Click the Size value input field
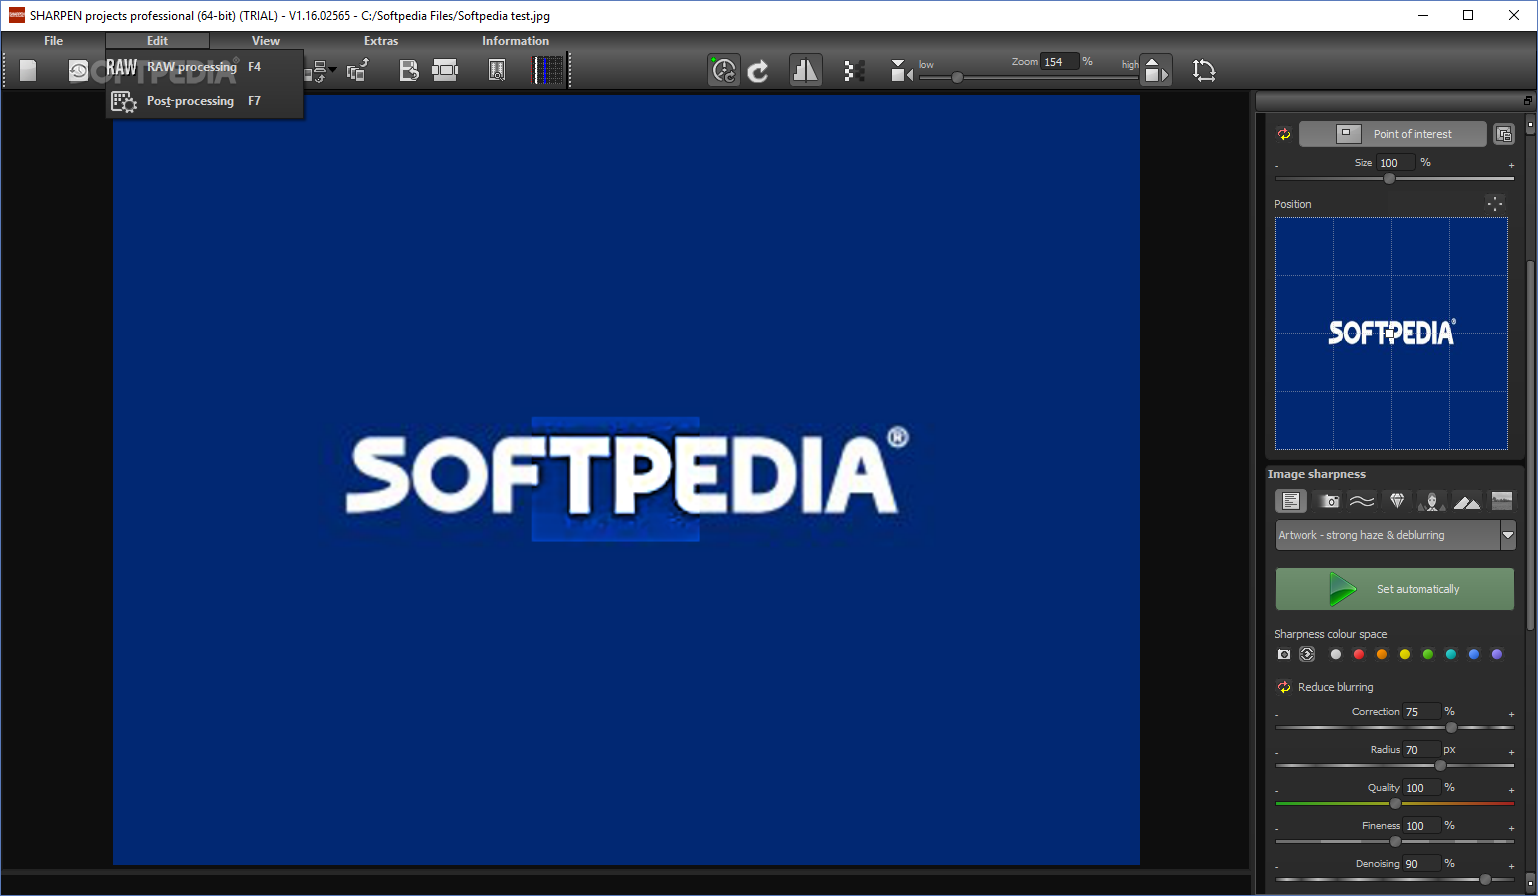Image resolution: width=1538 pixels, height=896 pixels. [1396, 163]
